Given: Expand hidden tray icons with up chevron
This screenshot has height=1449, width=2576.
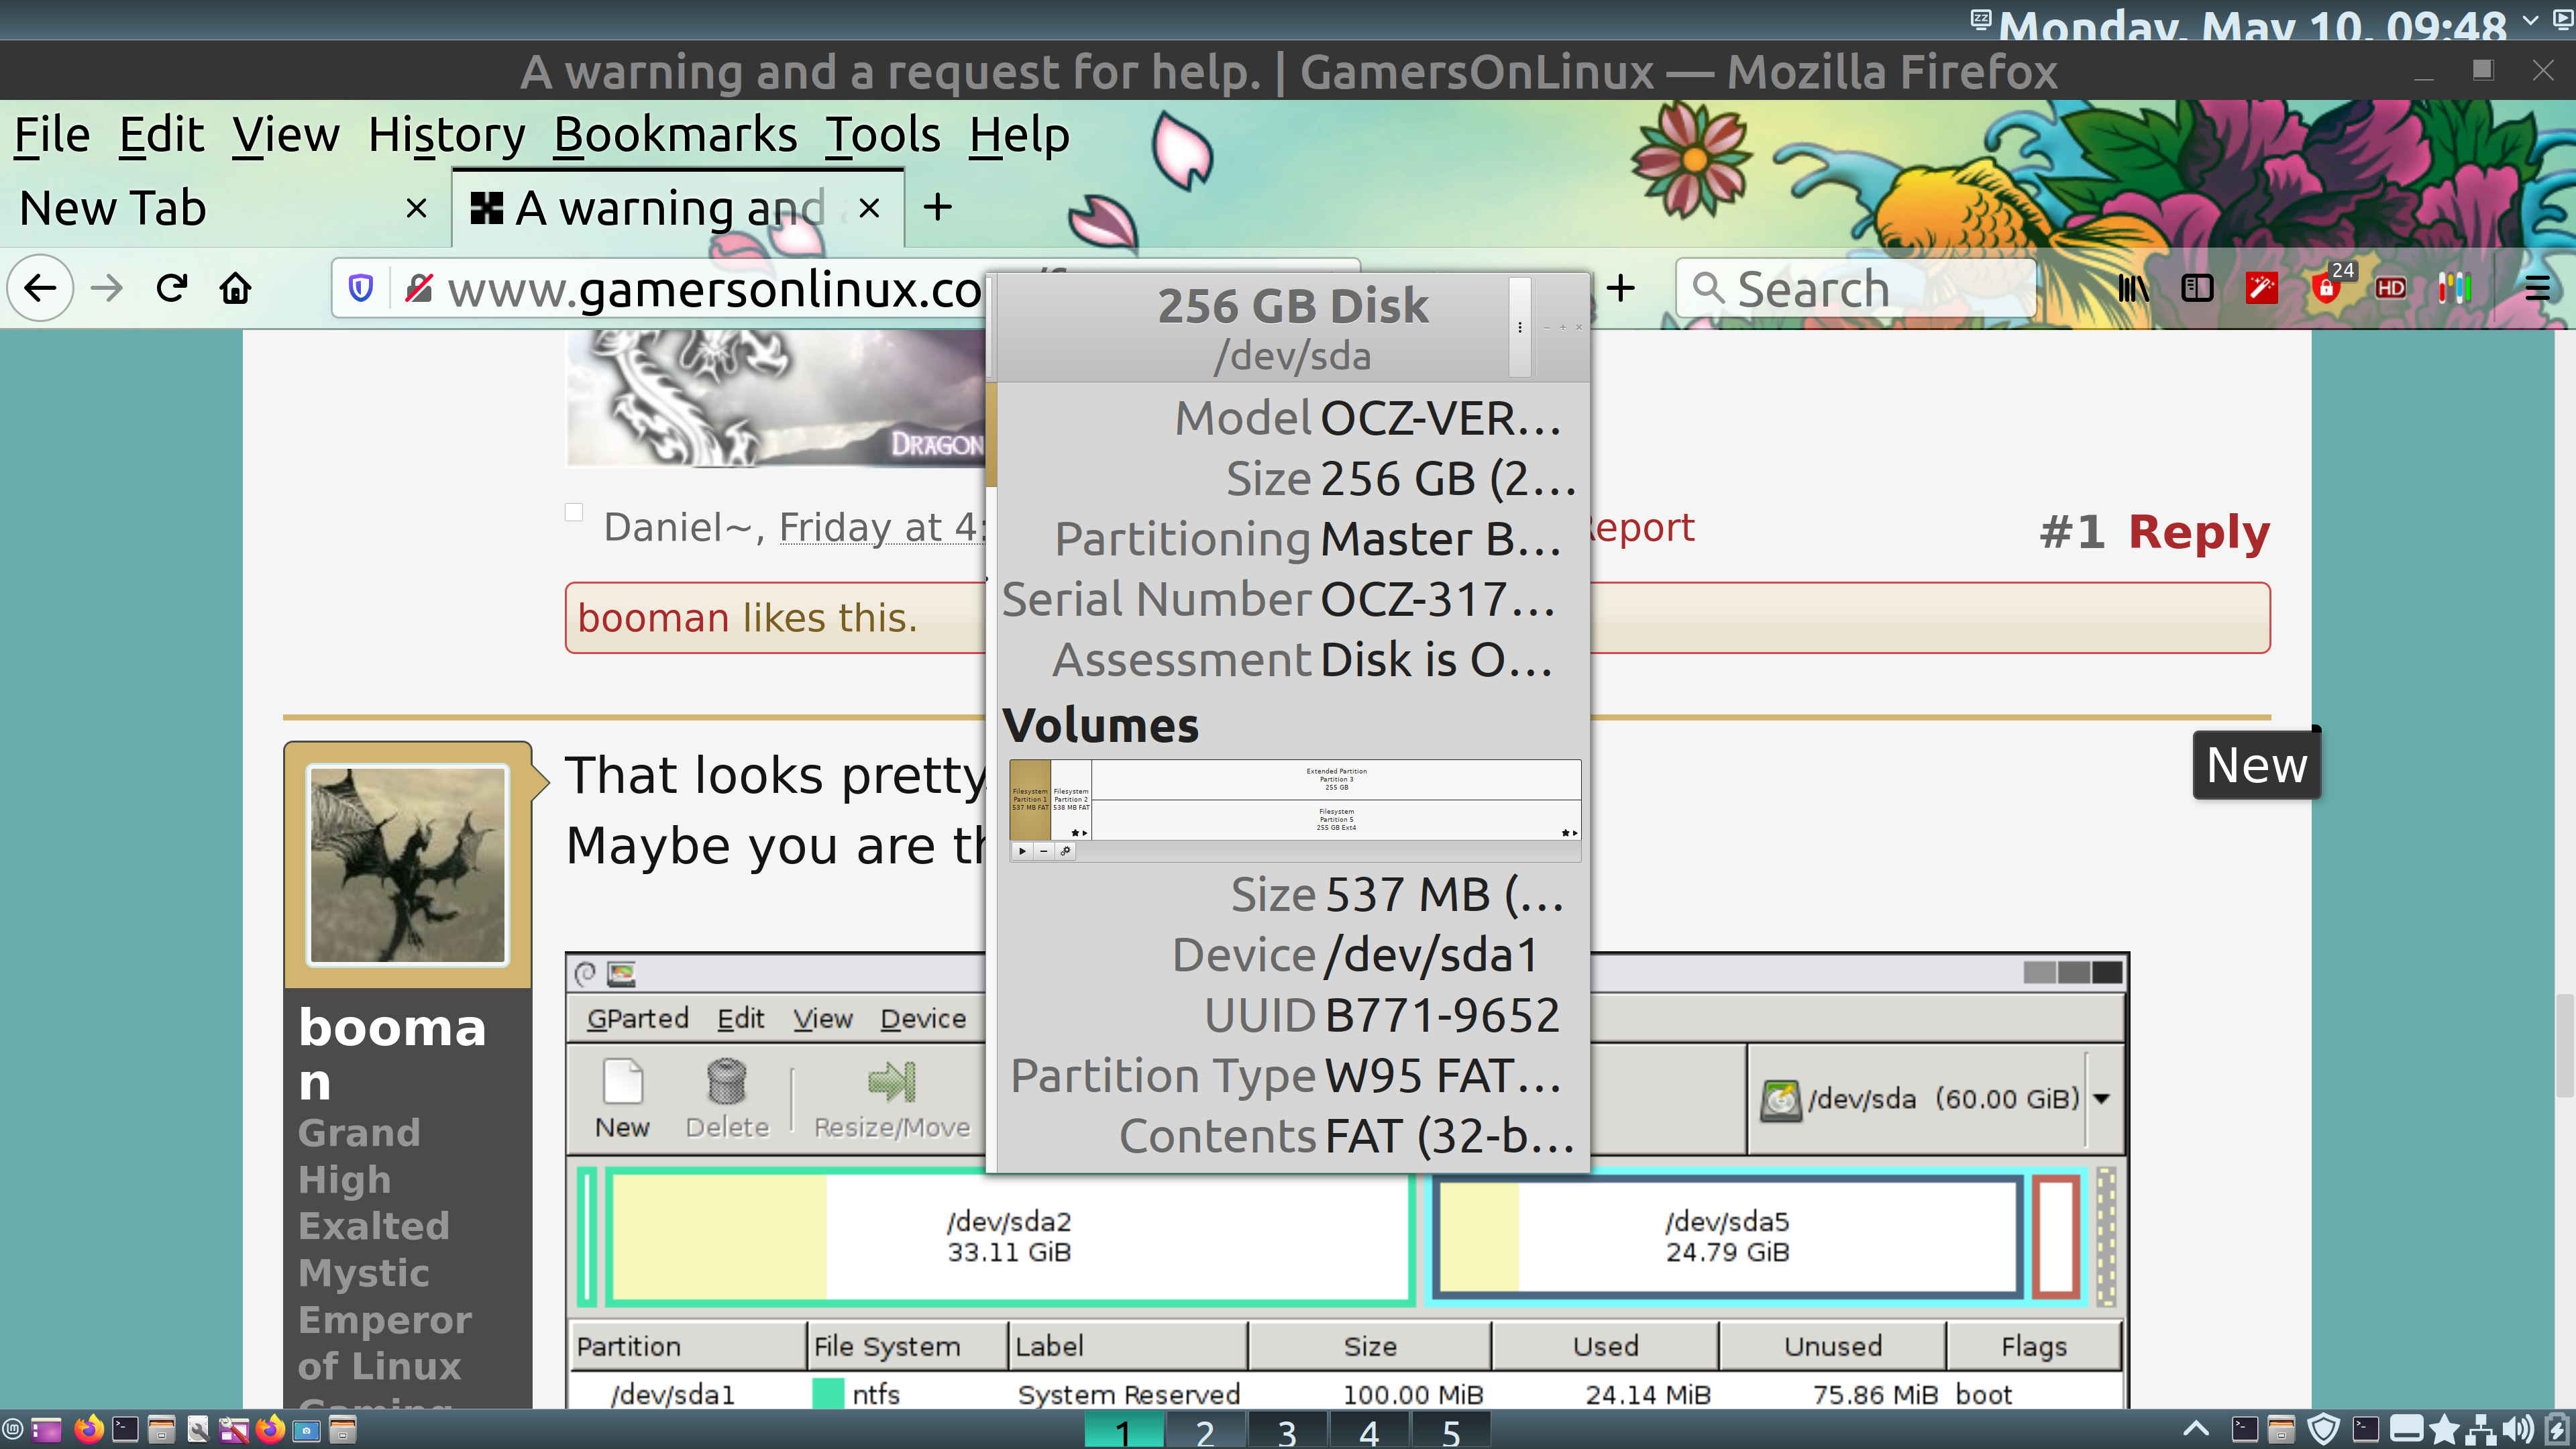Looking at the screenshot, I should (x=2196, y=1429).
